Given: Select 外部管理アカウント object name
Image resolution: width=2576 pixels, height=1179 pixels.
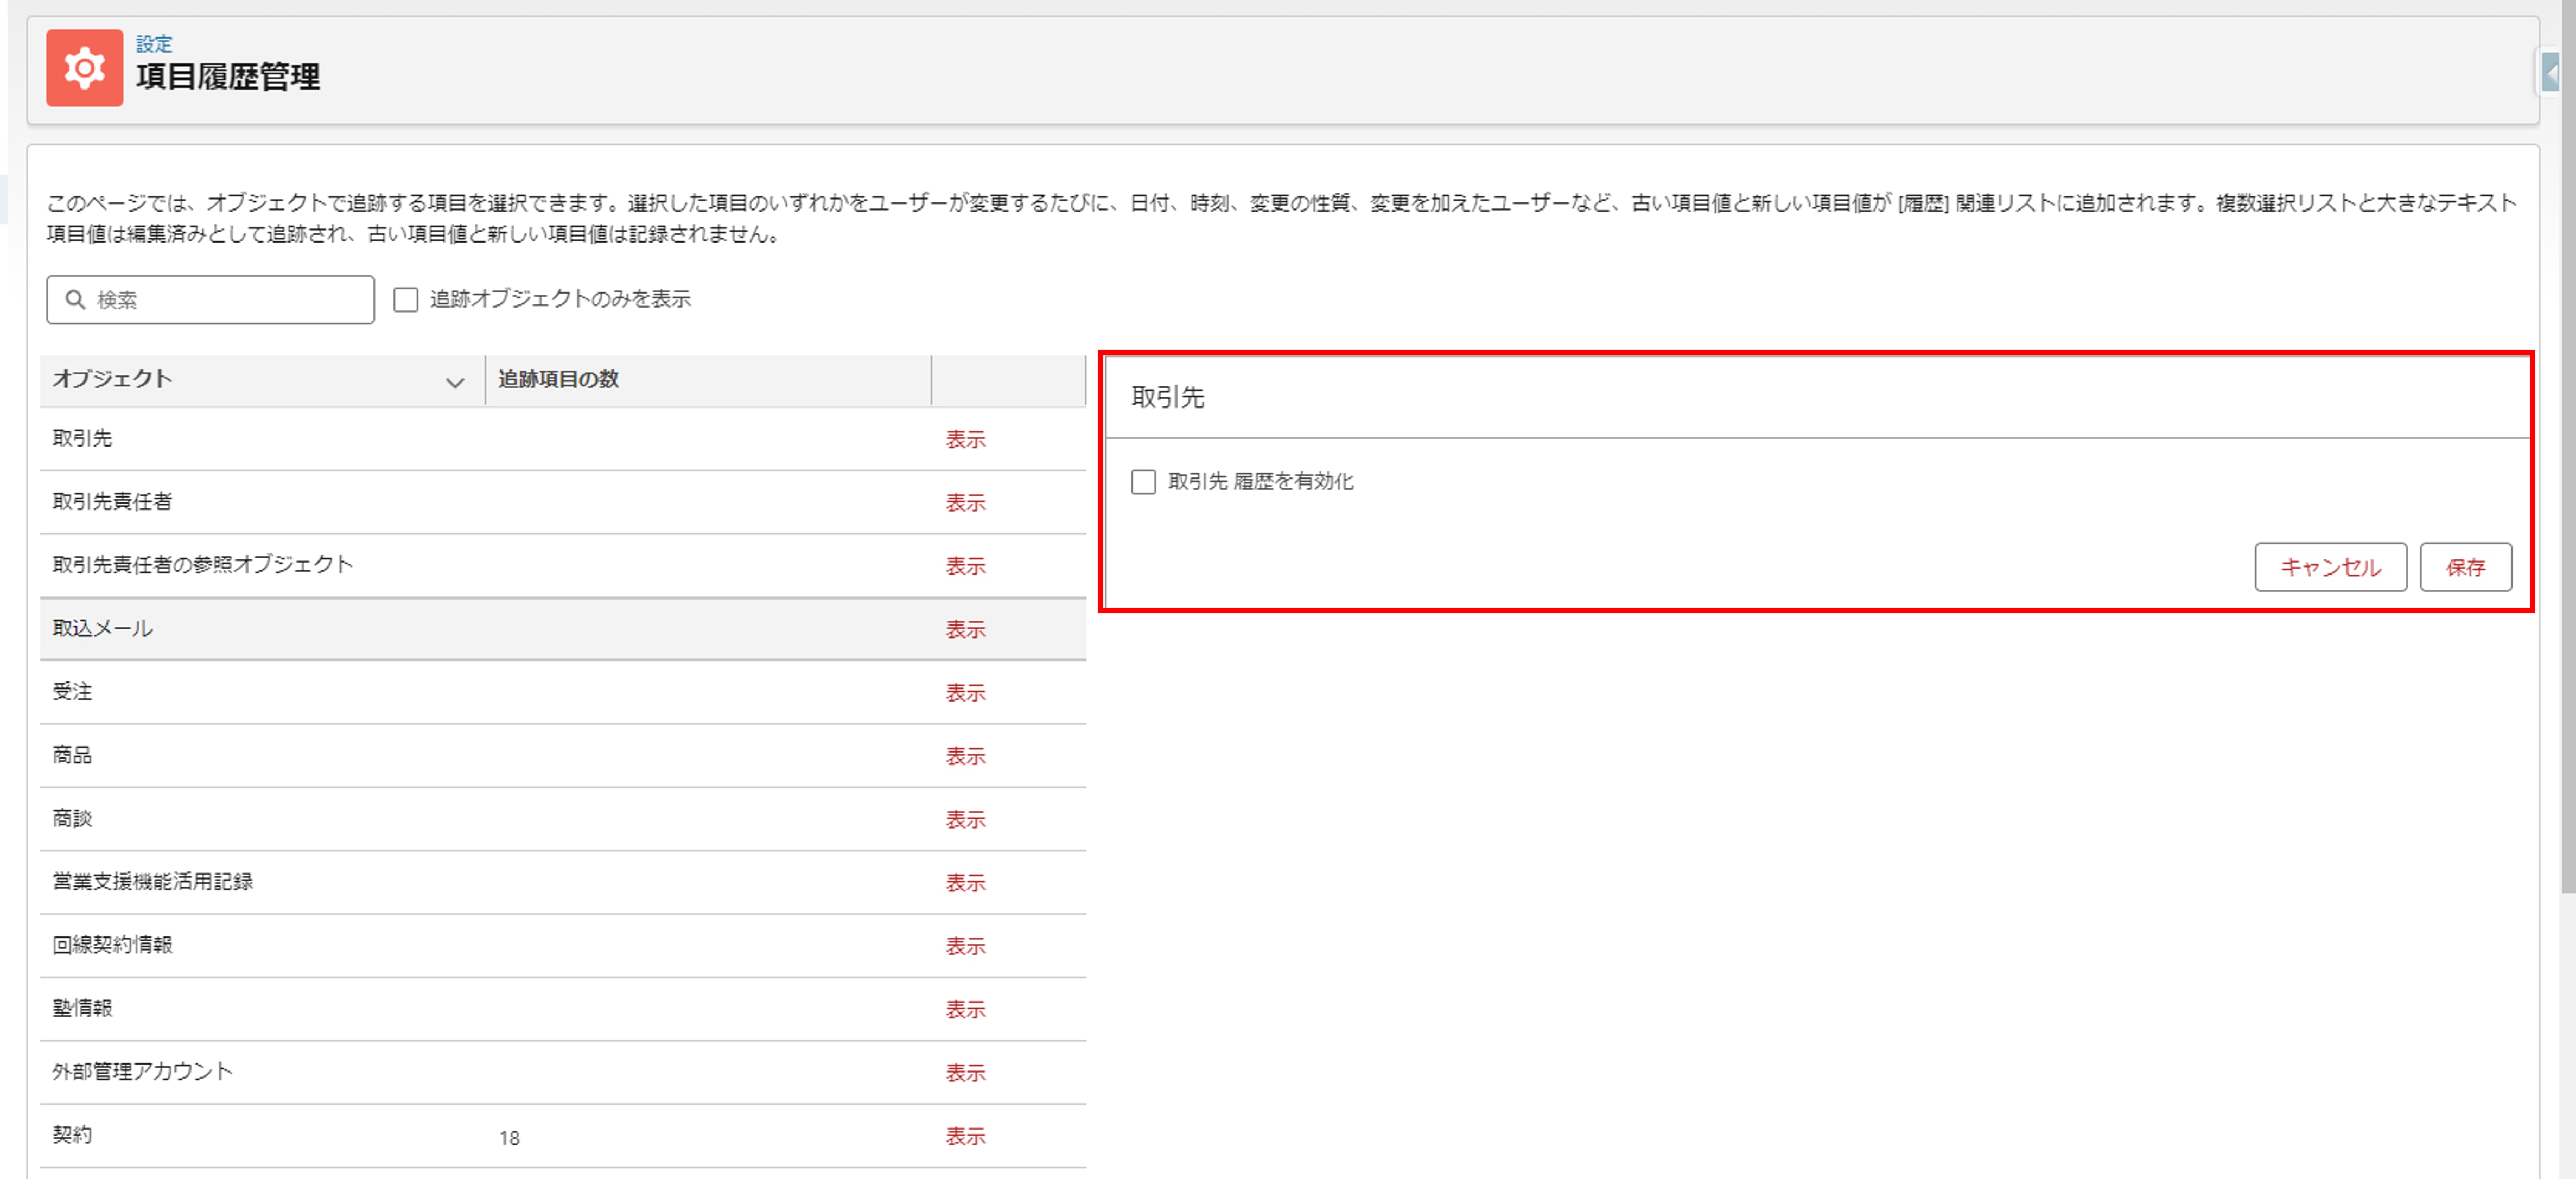Looking at the screenshot, I should coord(142,1071).
